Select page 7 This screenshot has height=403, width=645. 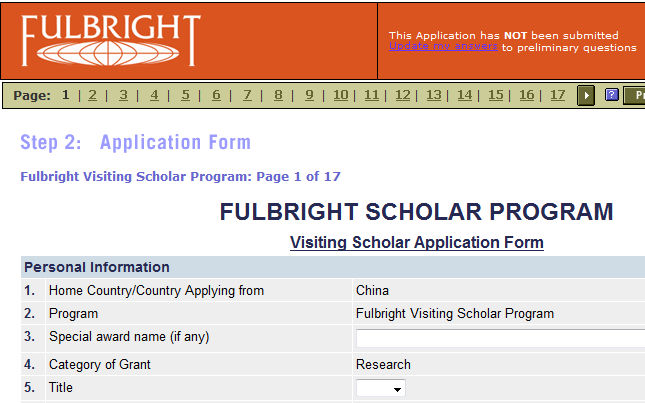pyautogui.click(x=247, y=95)
